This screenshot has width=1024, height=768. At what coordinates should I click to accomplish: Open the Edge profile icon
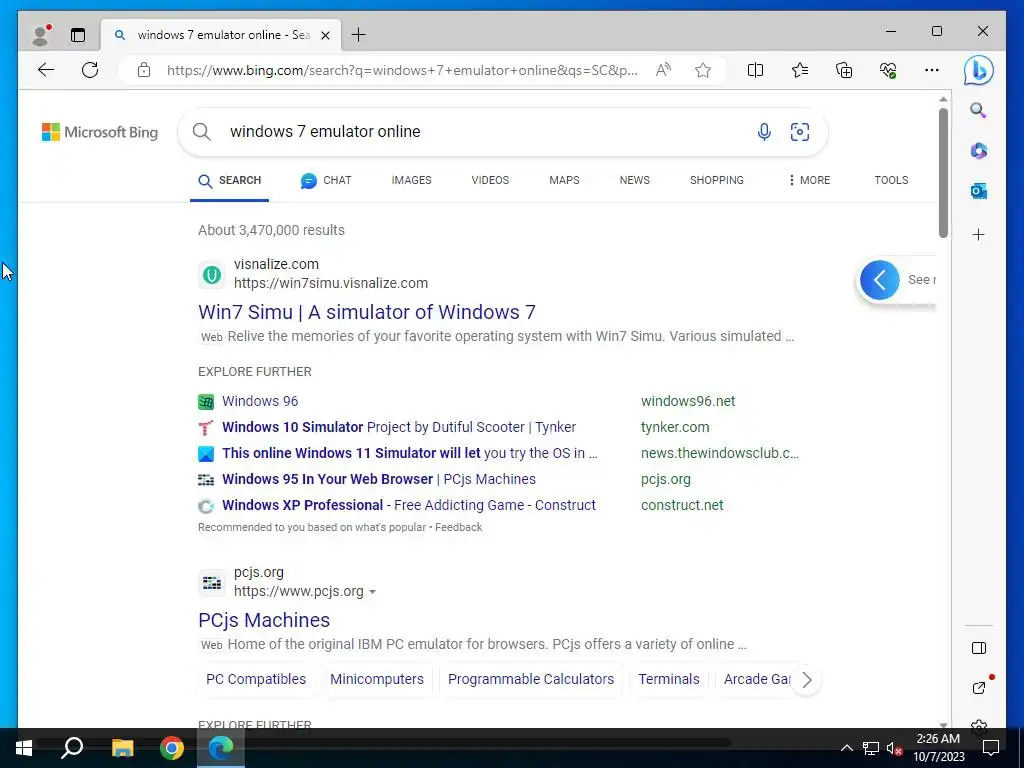(42, 35)
